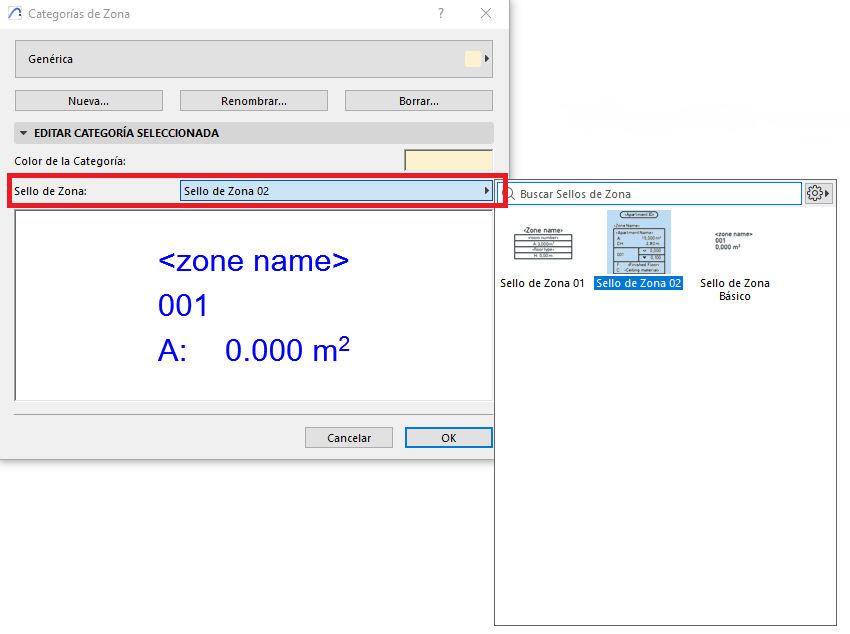
Task: Open the gear settings menu in stamp picker
Action: 819,193
